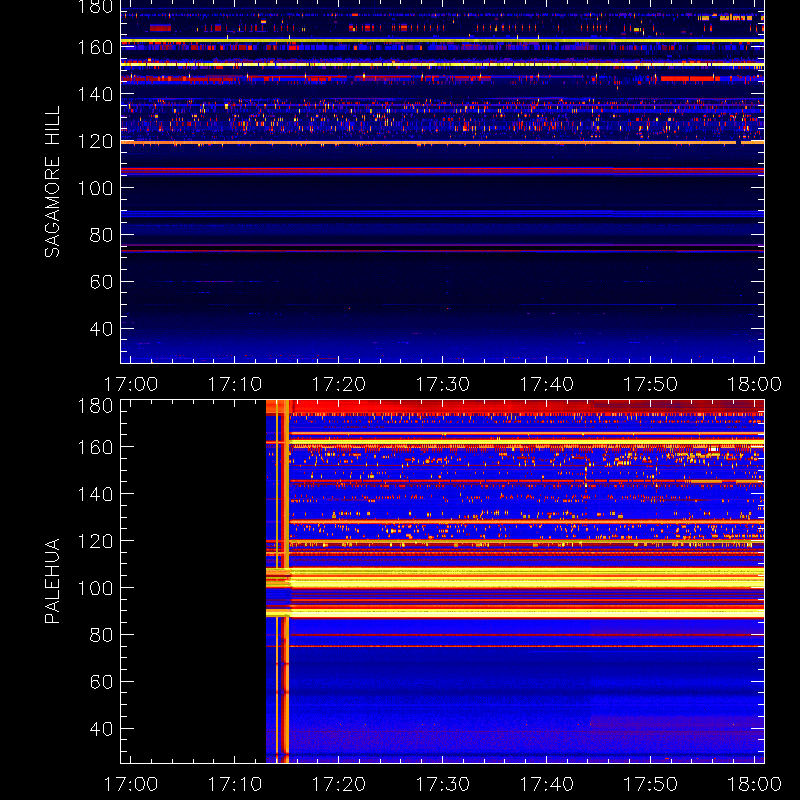Click 17:50 time label of Palehua plot
The height and width of the screenshot is (800, 800).
[x=651, y=784]
